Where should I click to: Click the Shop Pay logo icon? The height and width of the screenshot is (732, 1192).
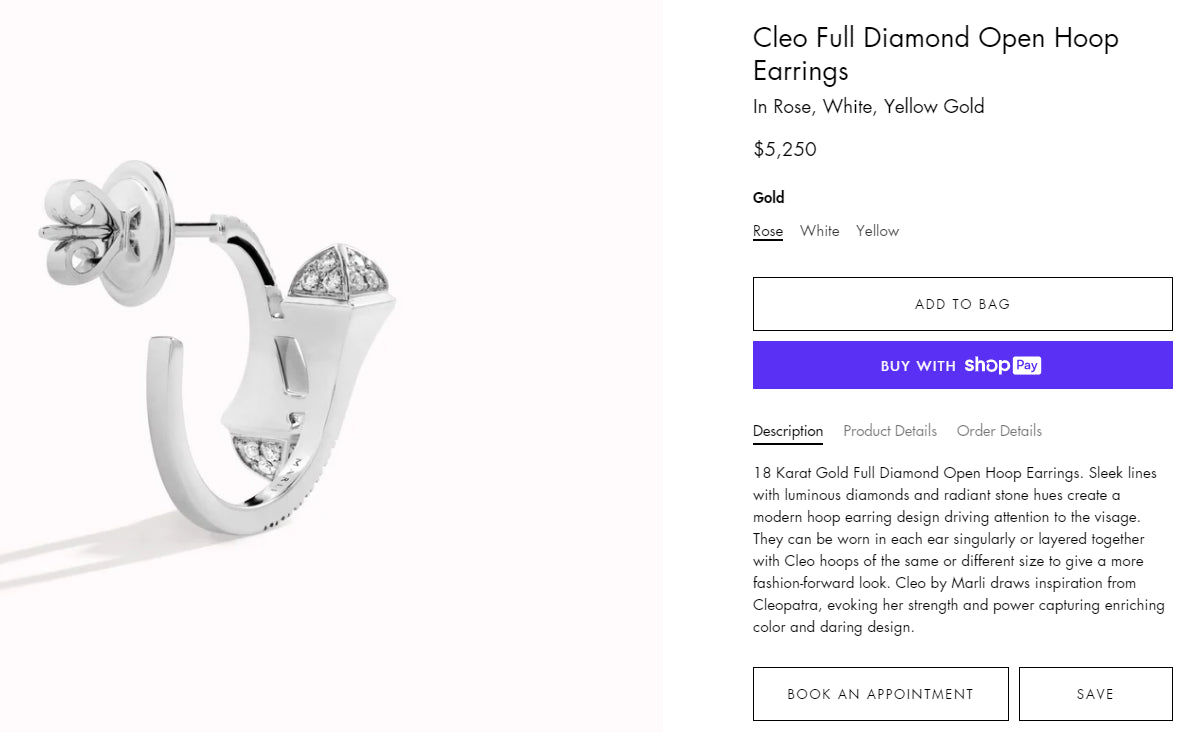click(x=1002, y=365)
